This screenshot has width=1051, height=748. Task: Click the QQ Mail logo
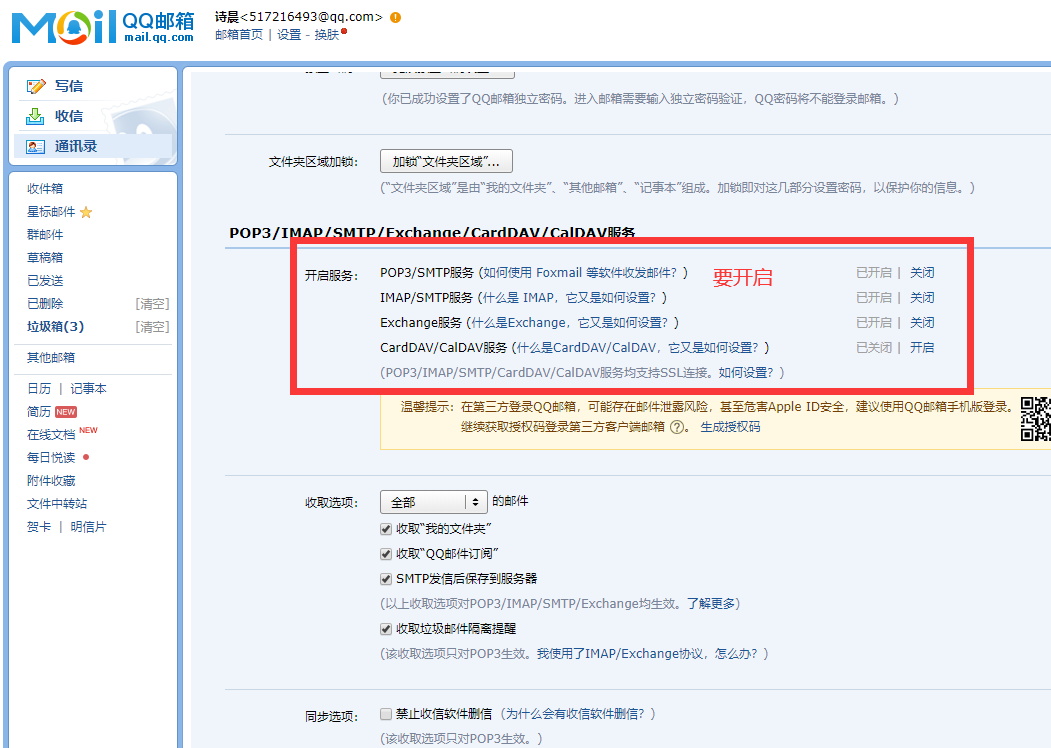pyautogui.click(x=103, y=25)
